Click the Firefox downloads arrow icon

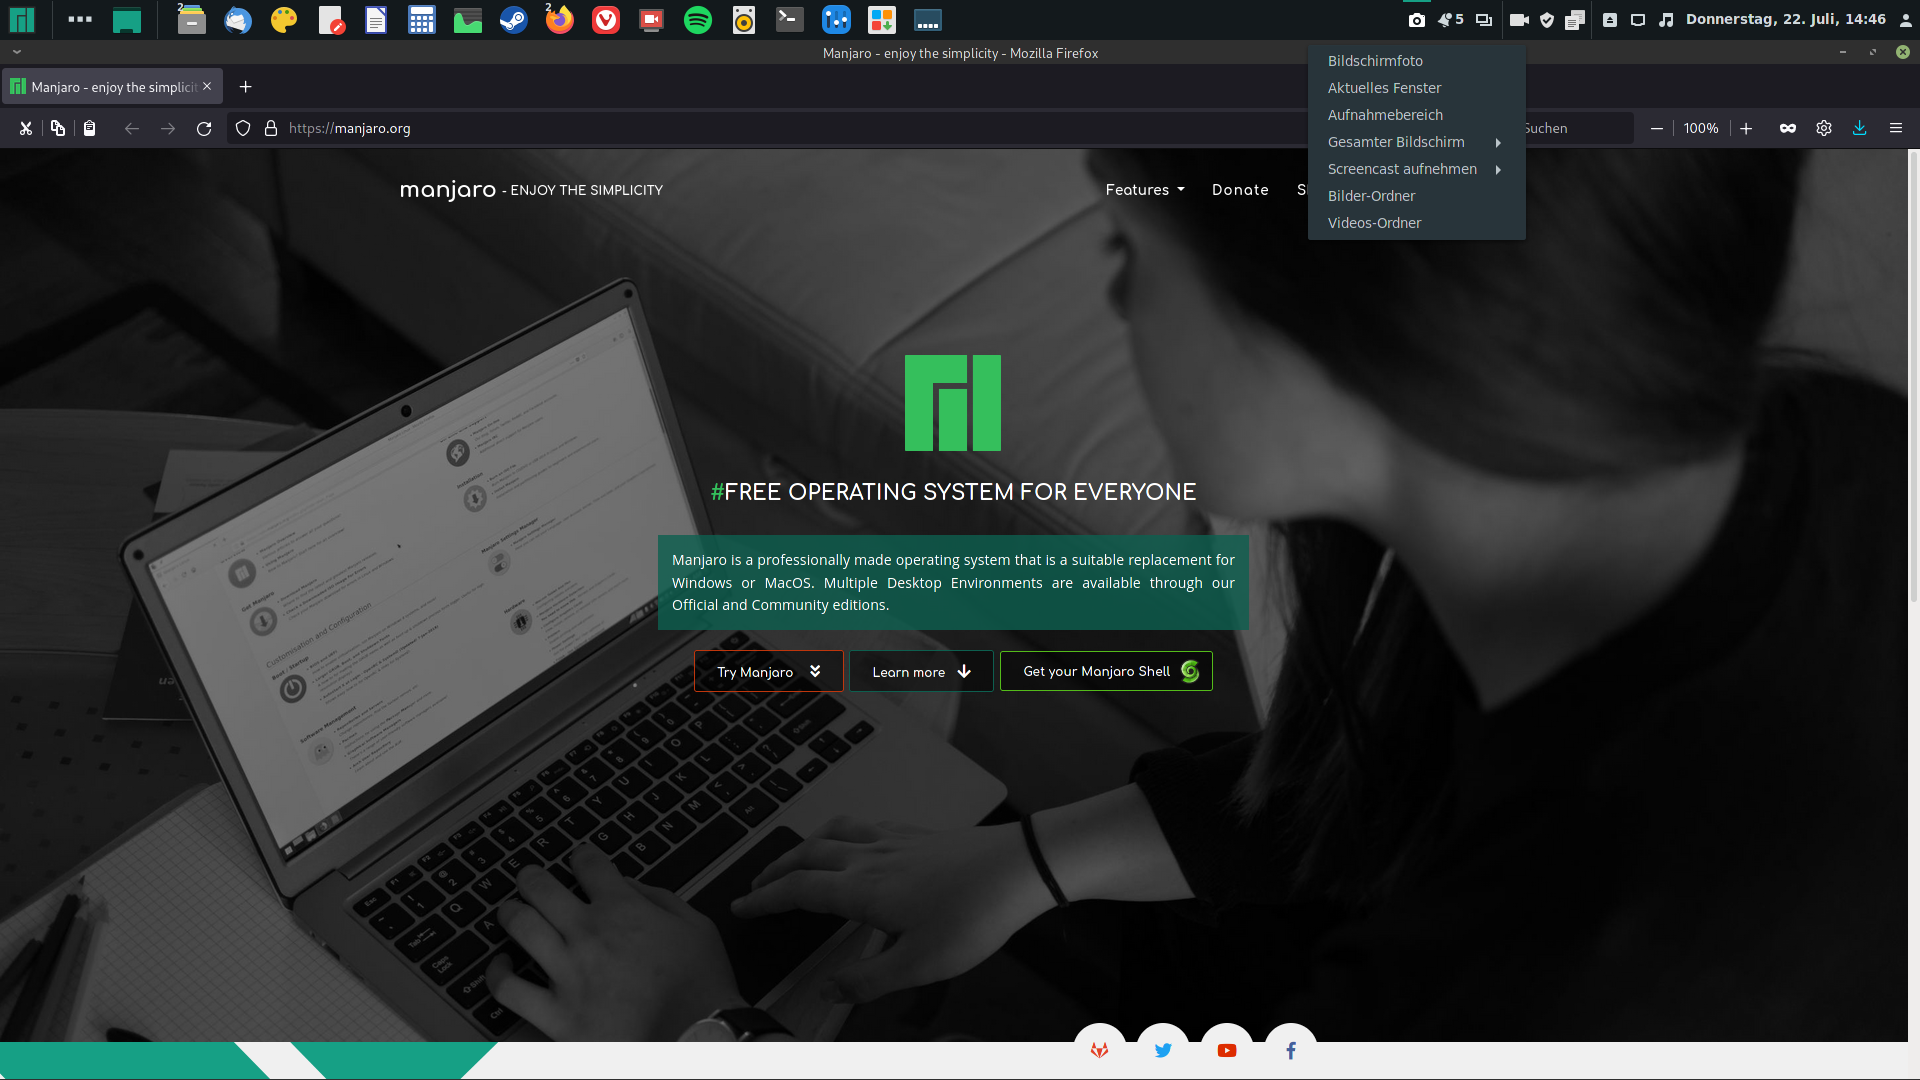tap(1859, 128)
